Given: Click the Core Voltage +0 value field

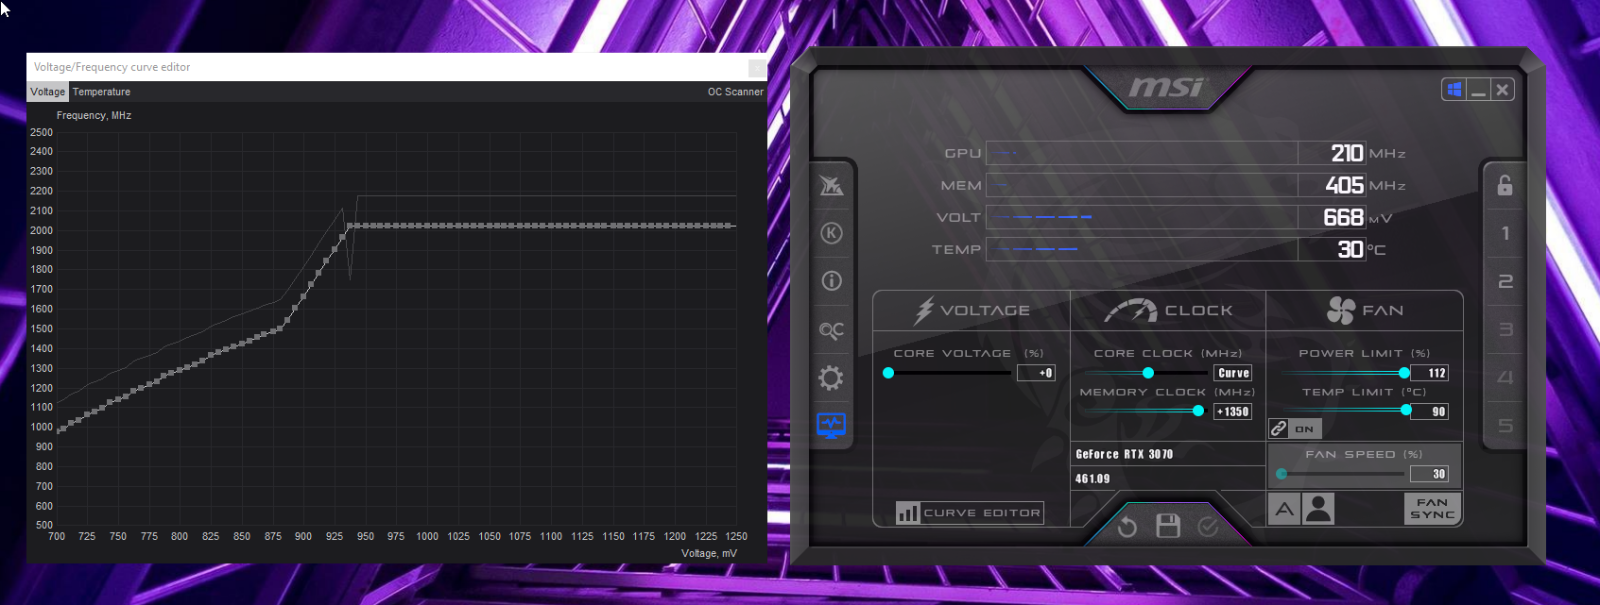Looking at the screenshot, I should click(1036, 373).
